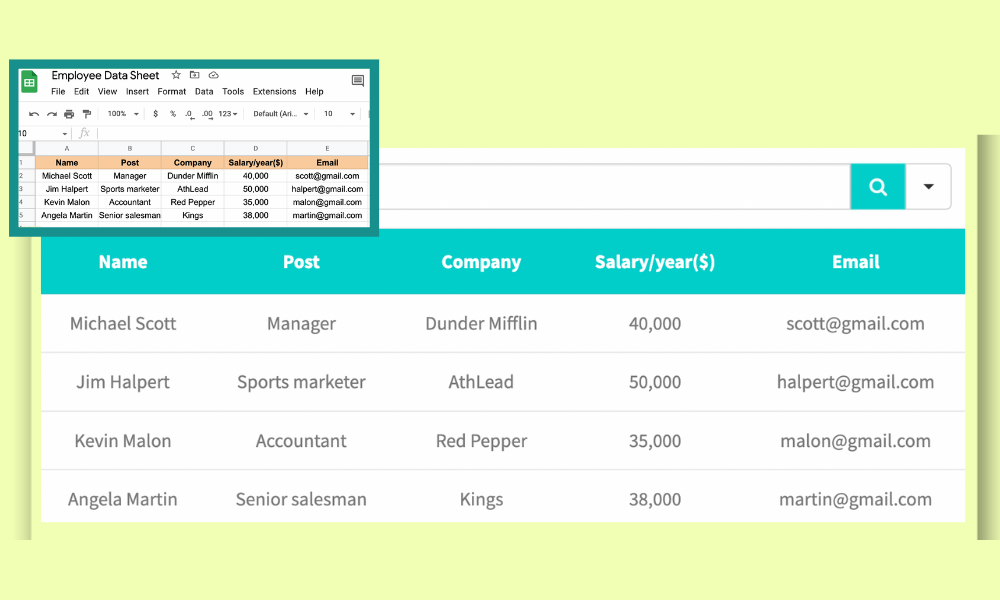Select column E header in the spreadsheet
Screen dimensions: 1000x600
(327, 148)
